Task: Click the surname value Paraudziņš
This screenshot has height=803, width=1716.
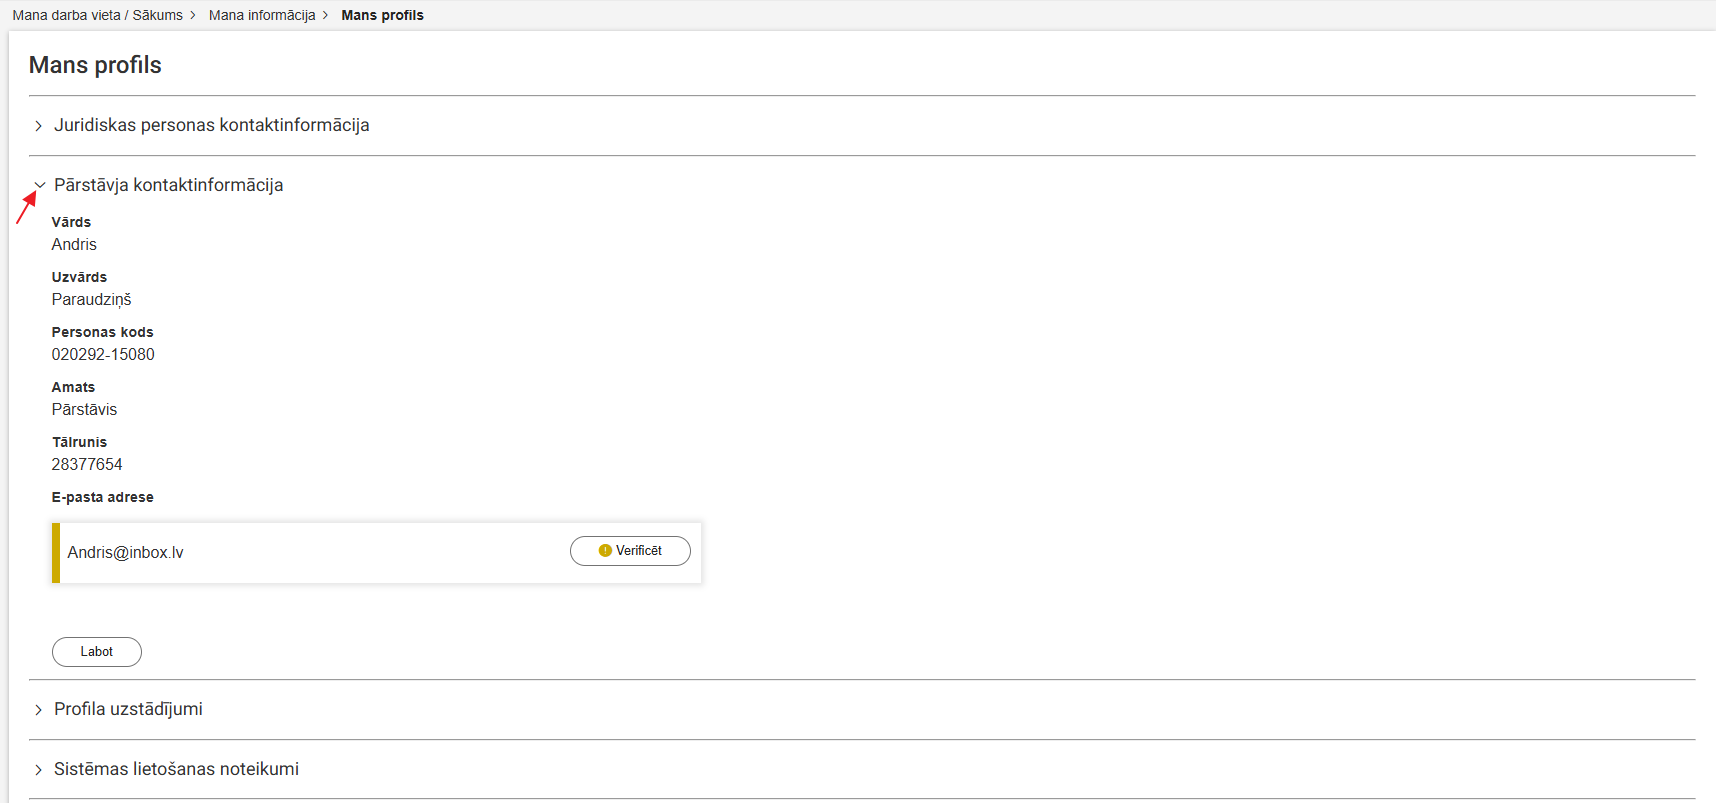Action: 91,300
